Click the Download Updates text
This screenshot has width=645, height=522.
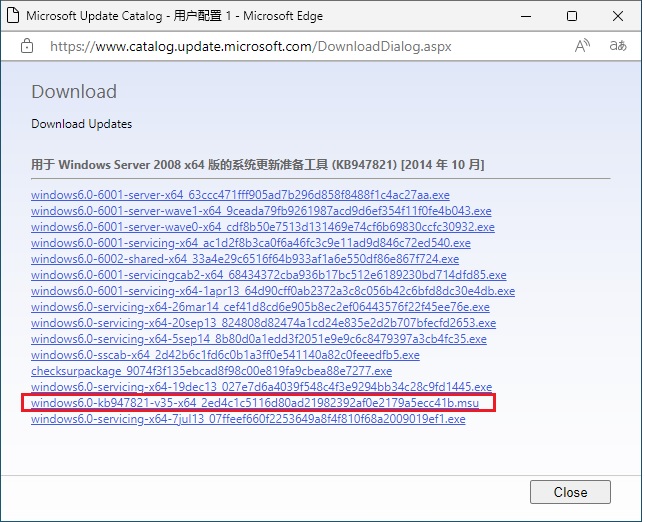click(x=81, y=124)
